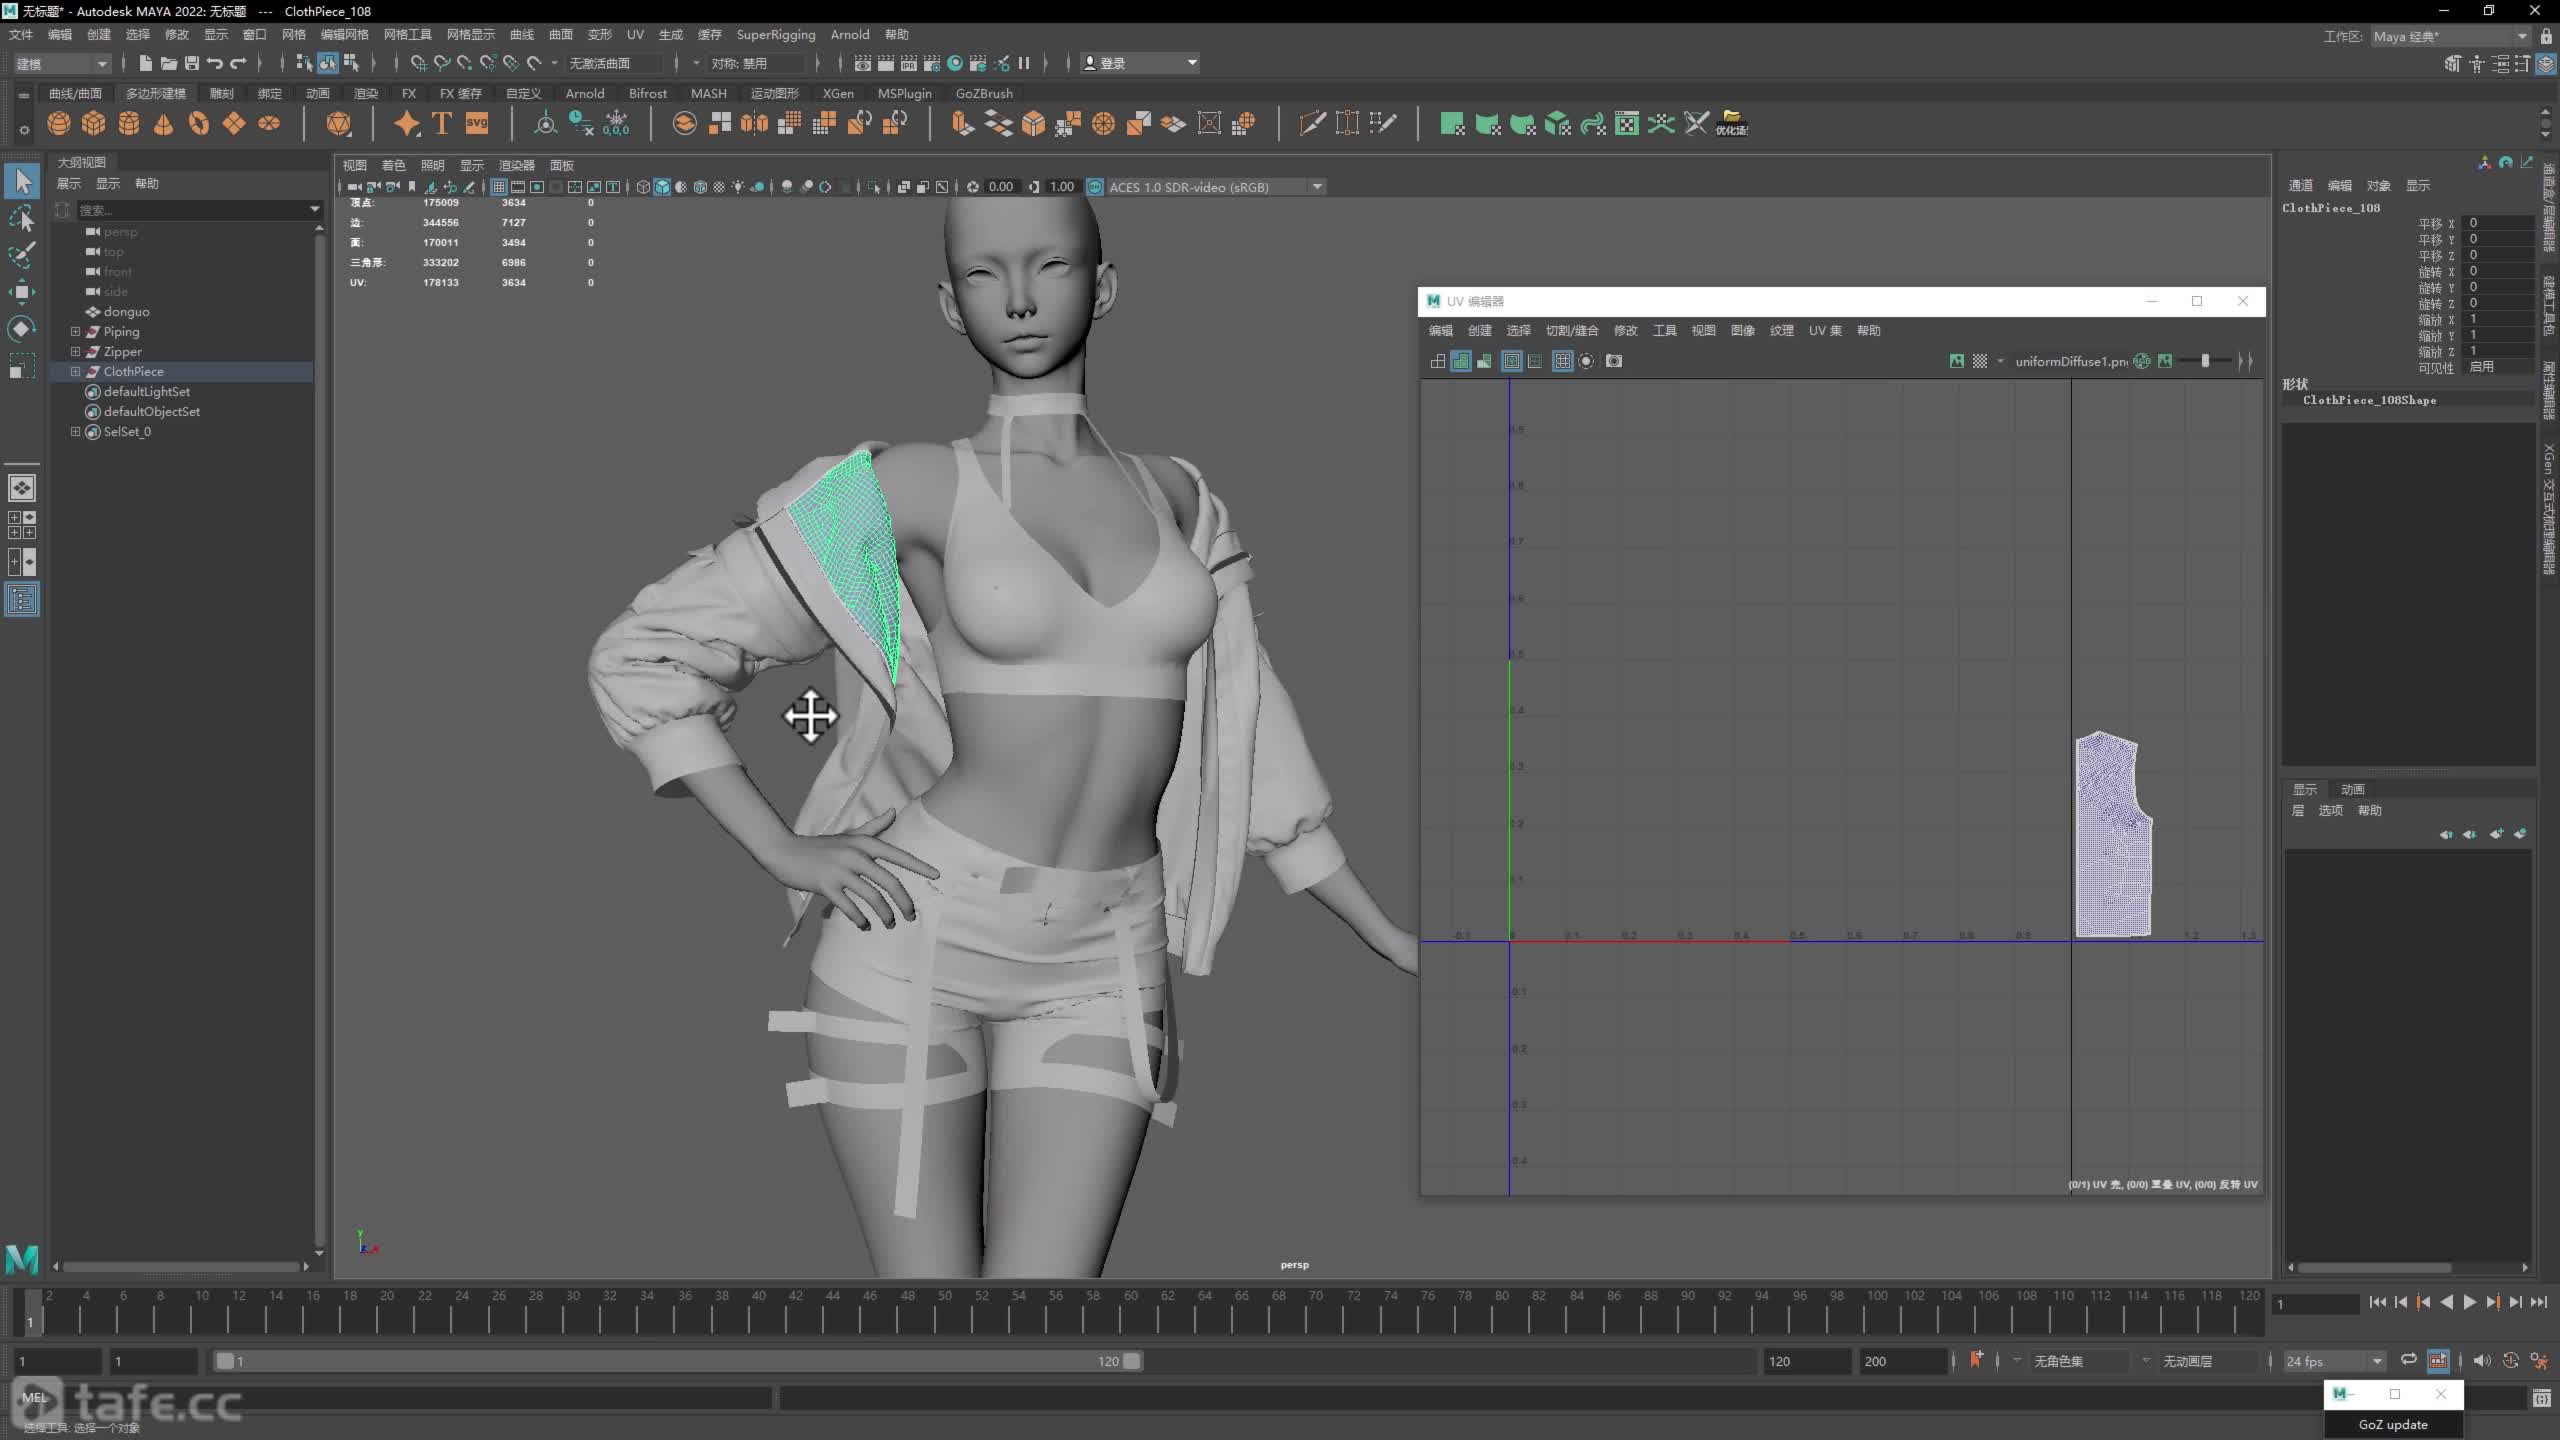This screenshot has width=2560, height=1440.
Task: Create a polygon sphere from the shelf
Action: pyautogui.click(x=59, y=123)
